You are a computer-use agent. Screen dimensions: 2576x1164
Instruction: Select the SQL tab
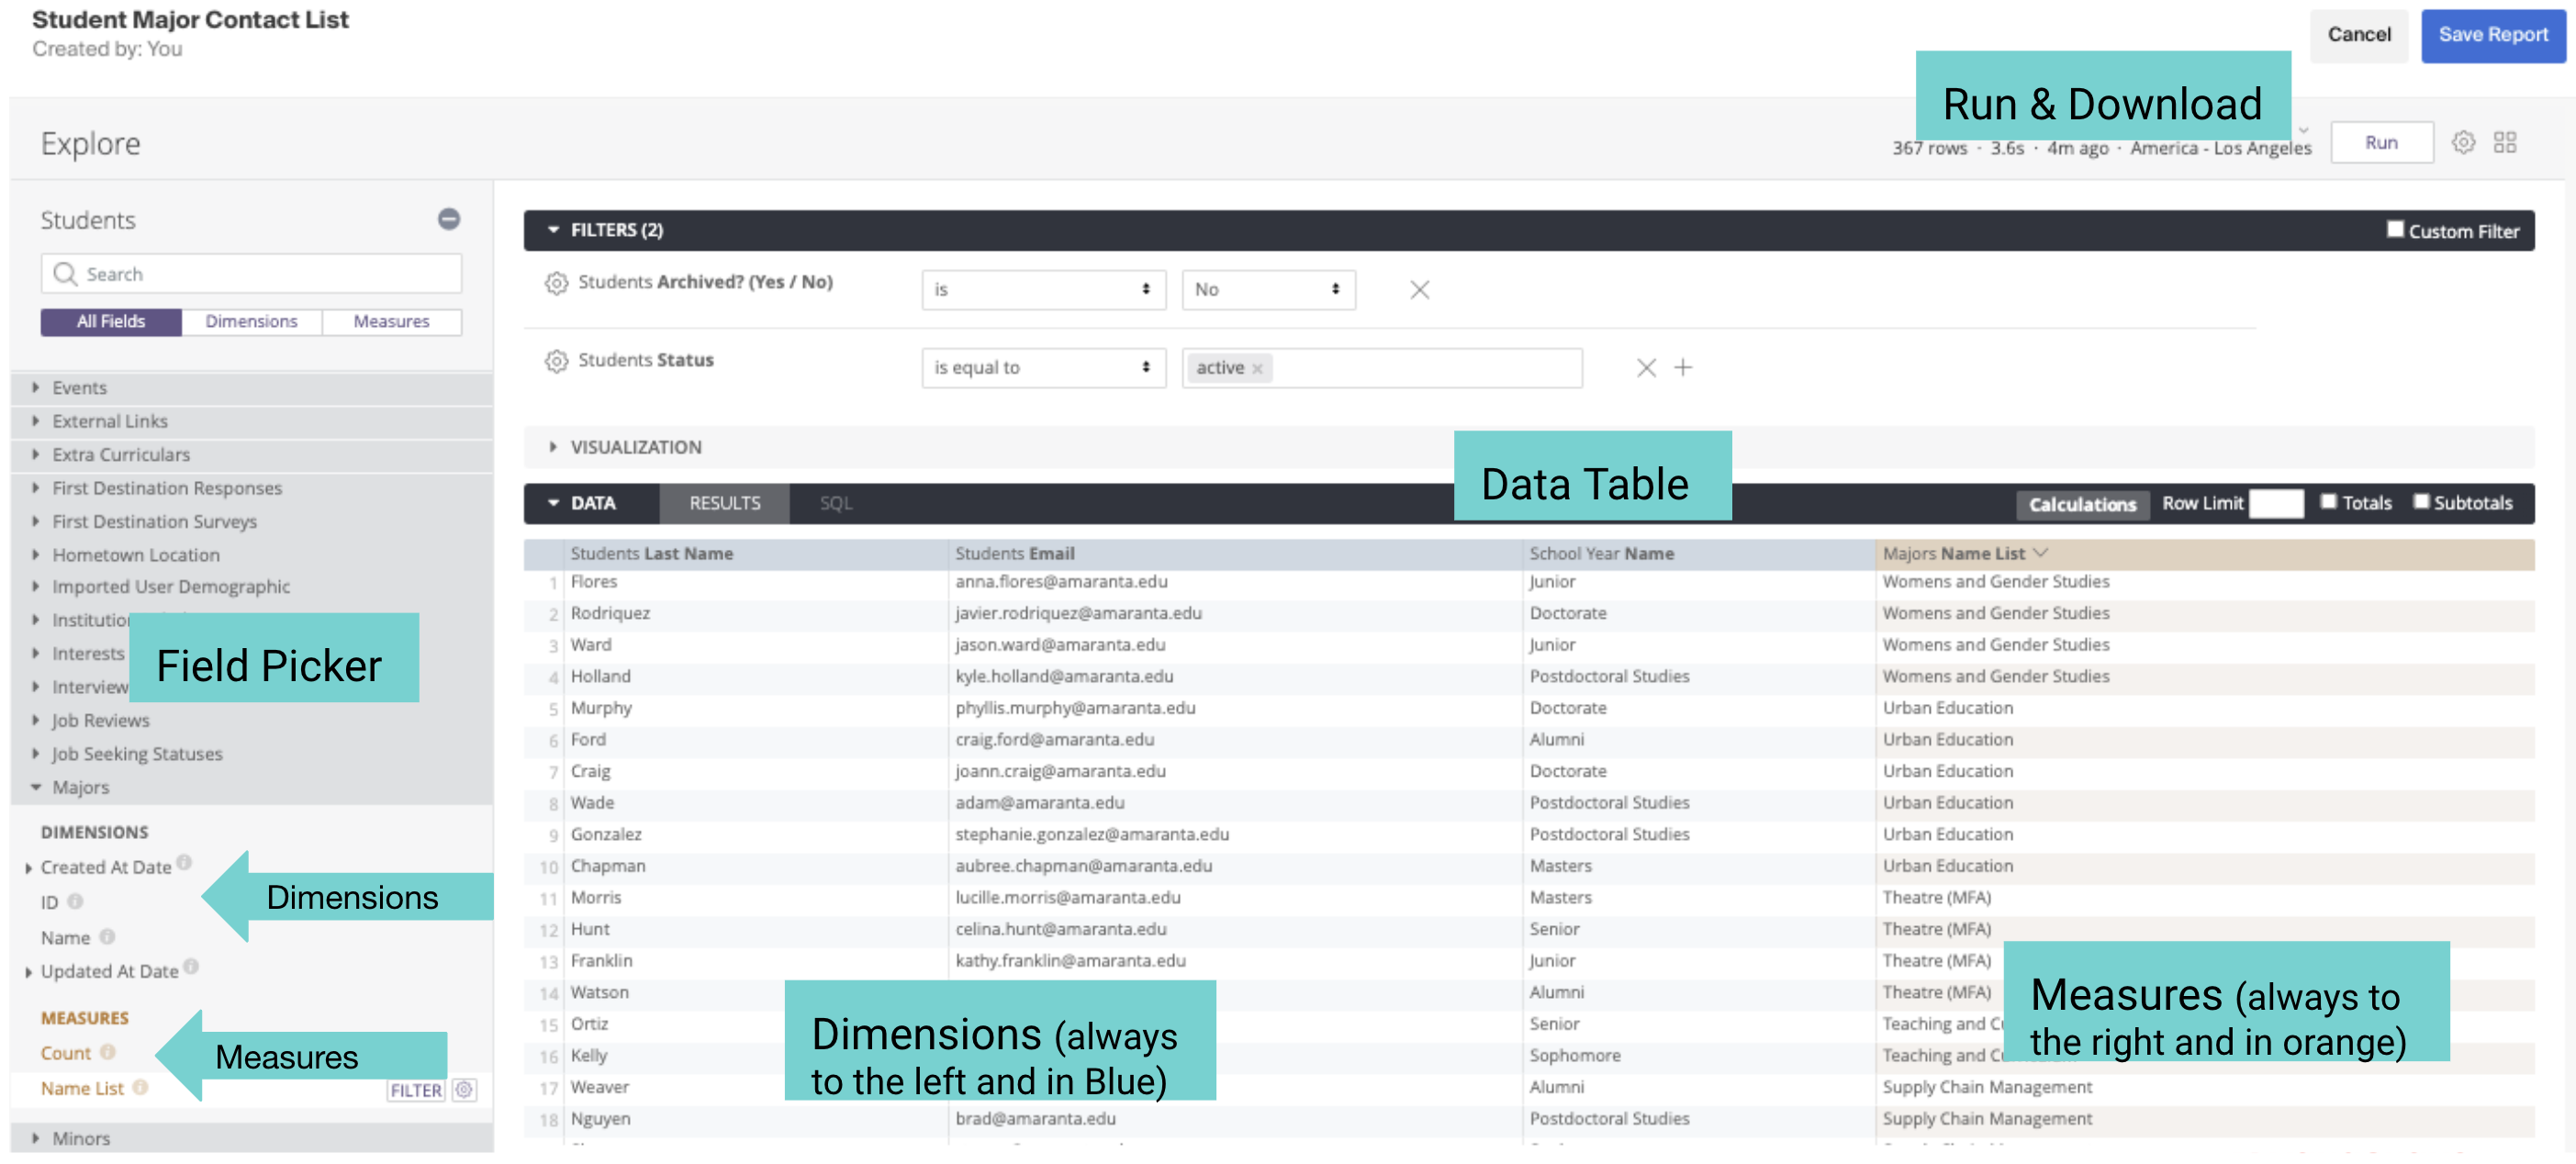[x=835, y=503]
